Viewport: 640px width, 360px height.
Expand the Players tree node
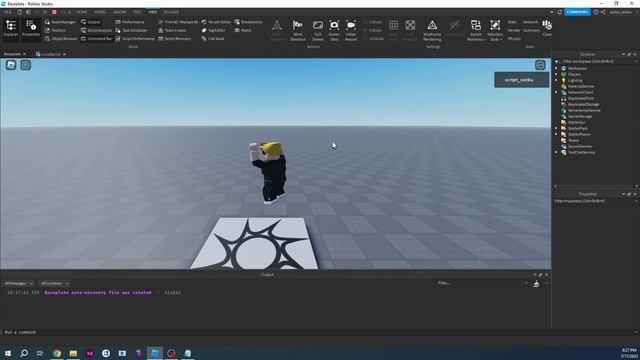click(556, 75)
